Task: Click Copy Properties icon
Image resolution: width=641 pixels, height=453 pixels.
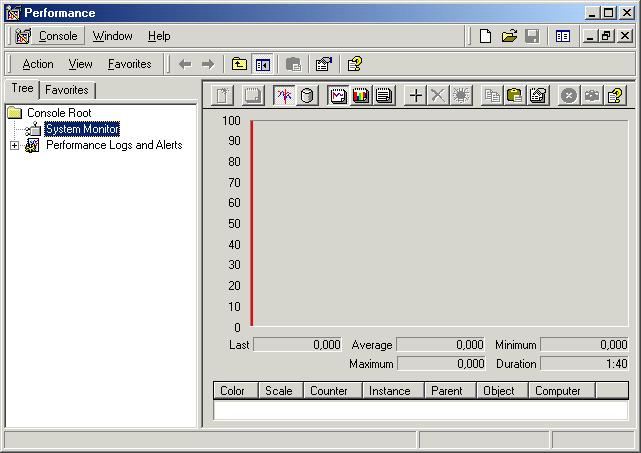Action: click(x=492, y=96)
